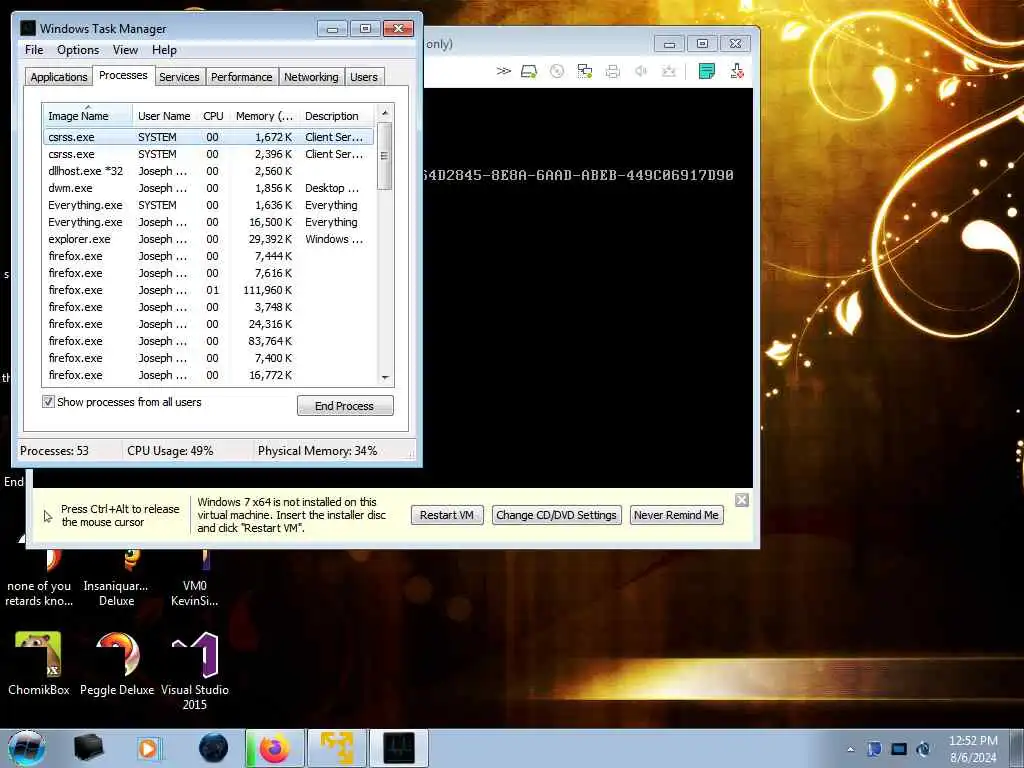Image resolution: width=1024 pixels, height=768 pixels.
Task: Click the Task Manager title bar icon
Action: (x=28, y=28)
